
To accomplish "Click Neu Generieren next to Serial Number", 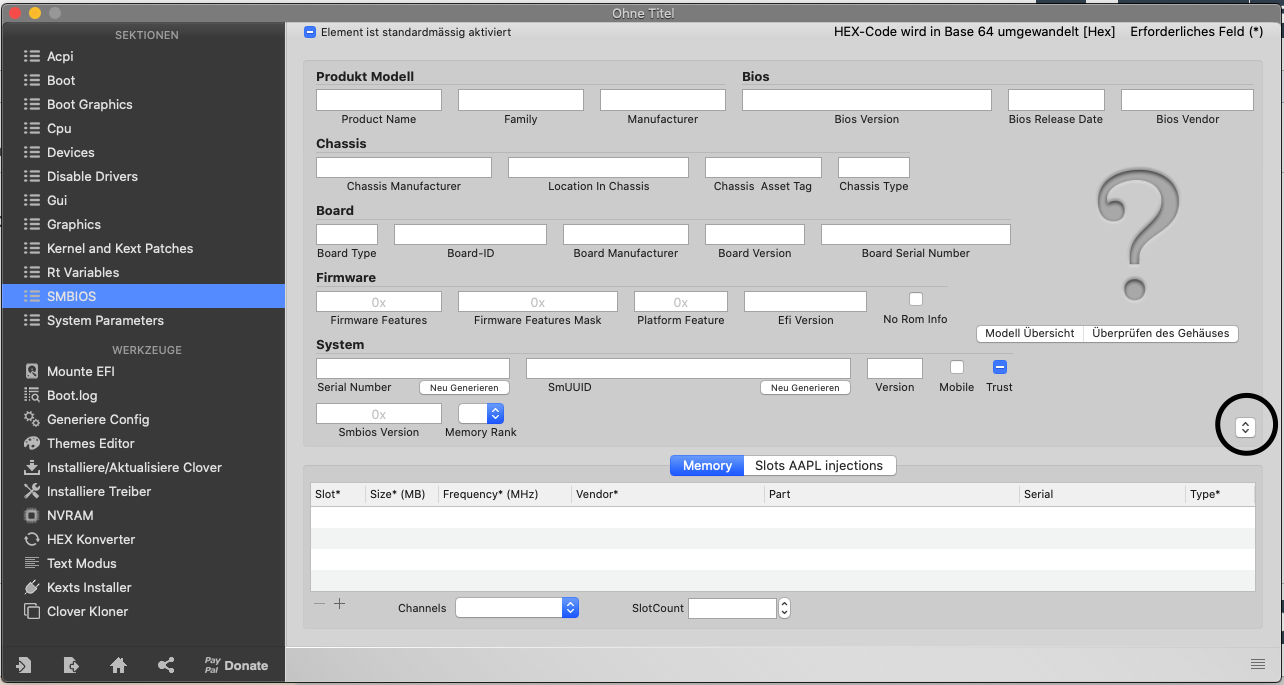I will tap(464, 387).
